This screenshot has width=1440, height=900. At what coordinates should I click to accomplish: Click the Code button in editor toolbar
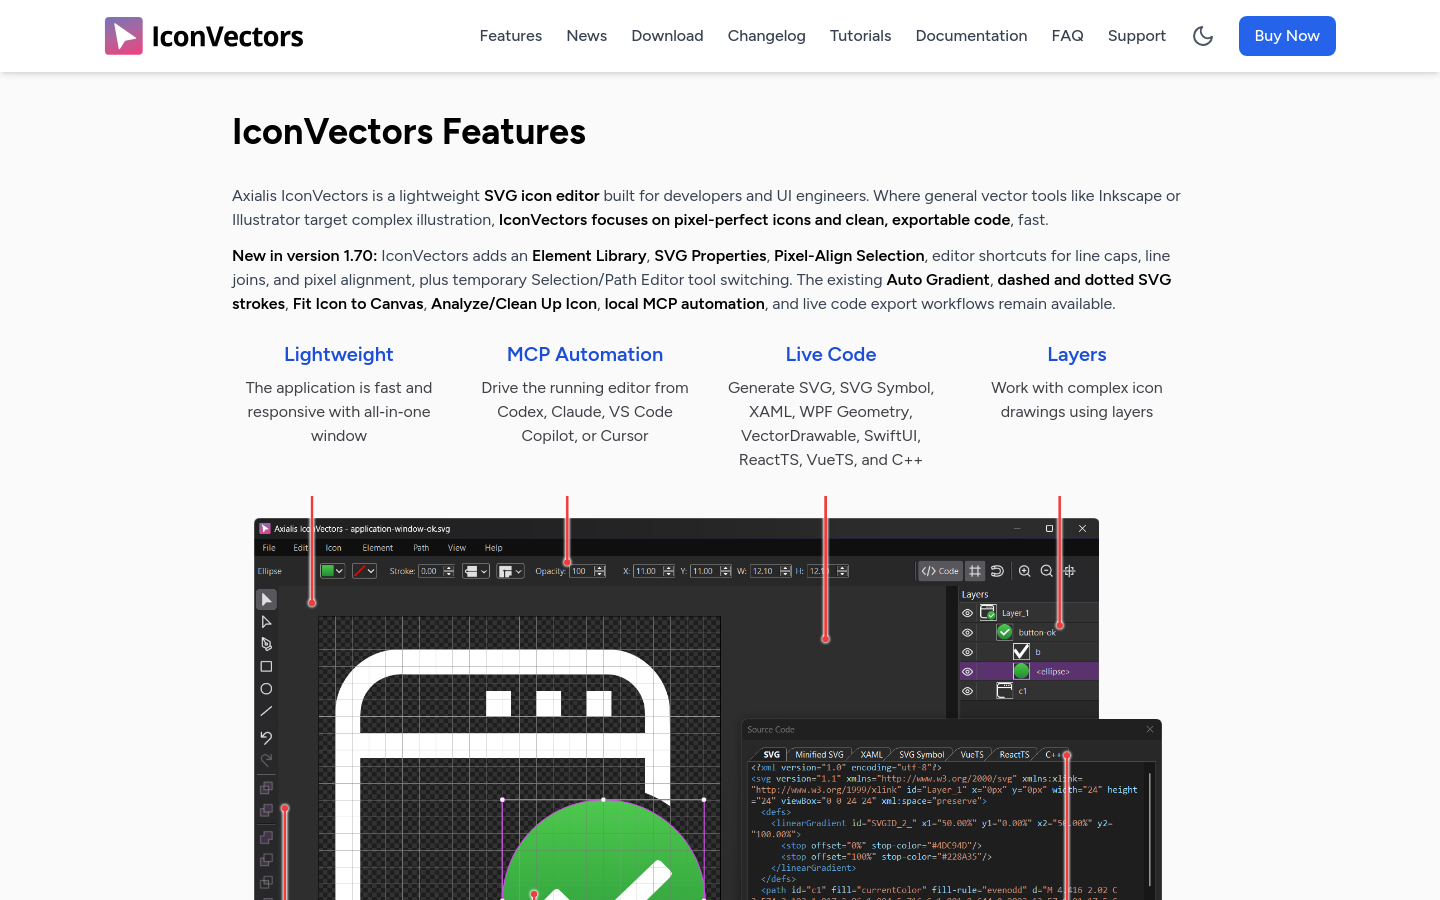coord(940,571)
